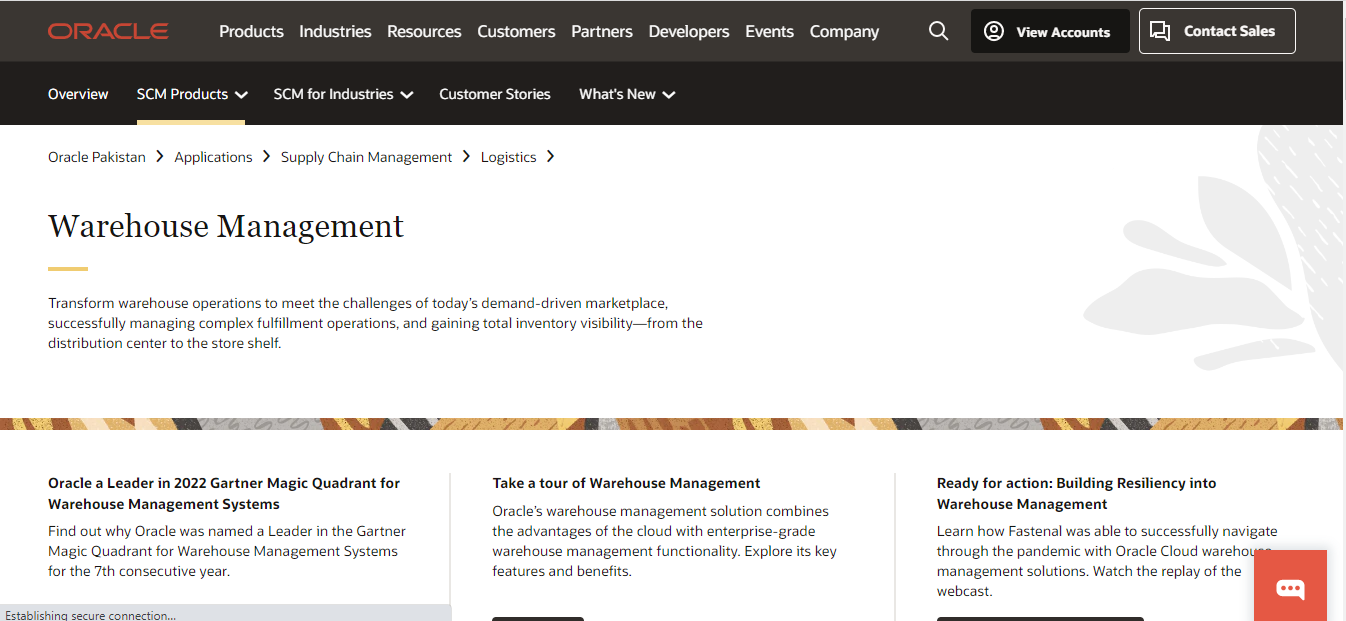
Task: Open the search magnifier icon
Action: pos(938,31)
